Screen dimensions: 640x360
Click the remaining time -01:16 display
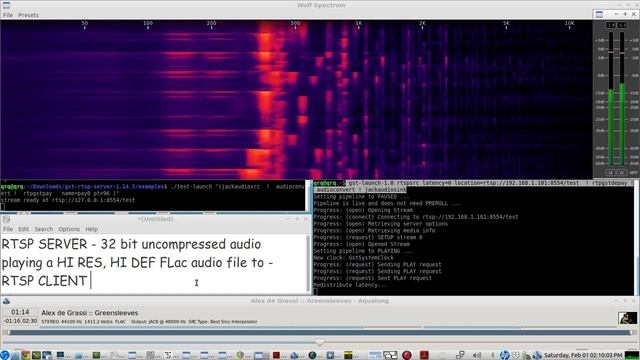(x=12, y=321)
